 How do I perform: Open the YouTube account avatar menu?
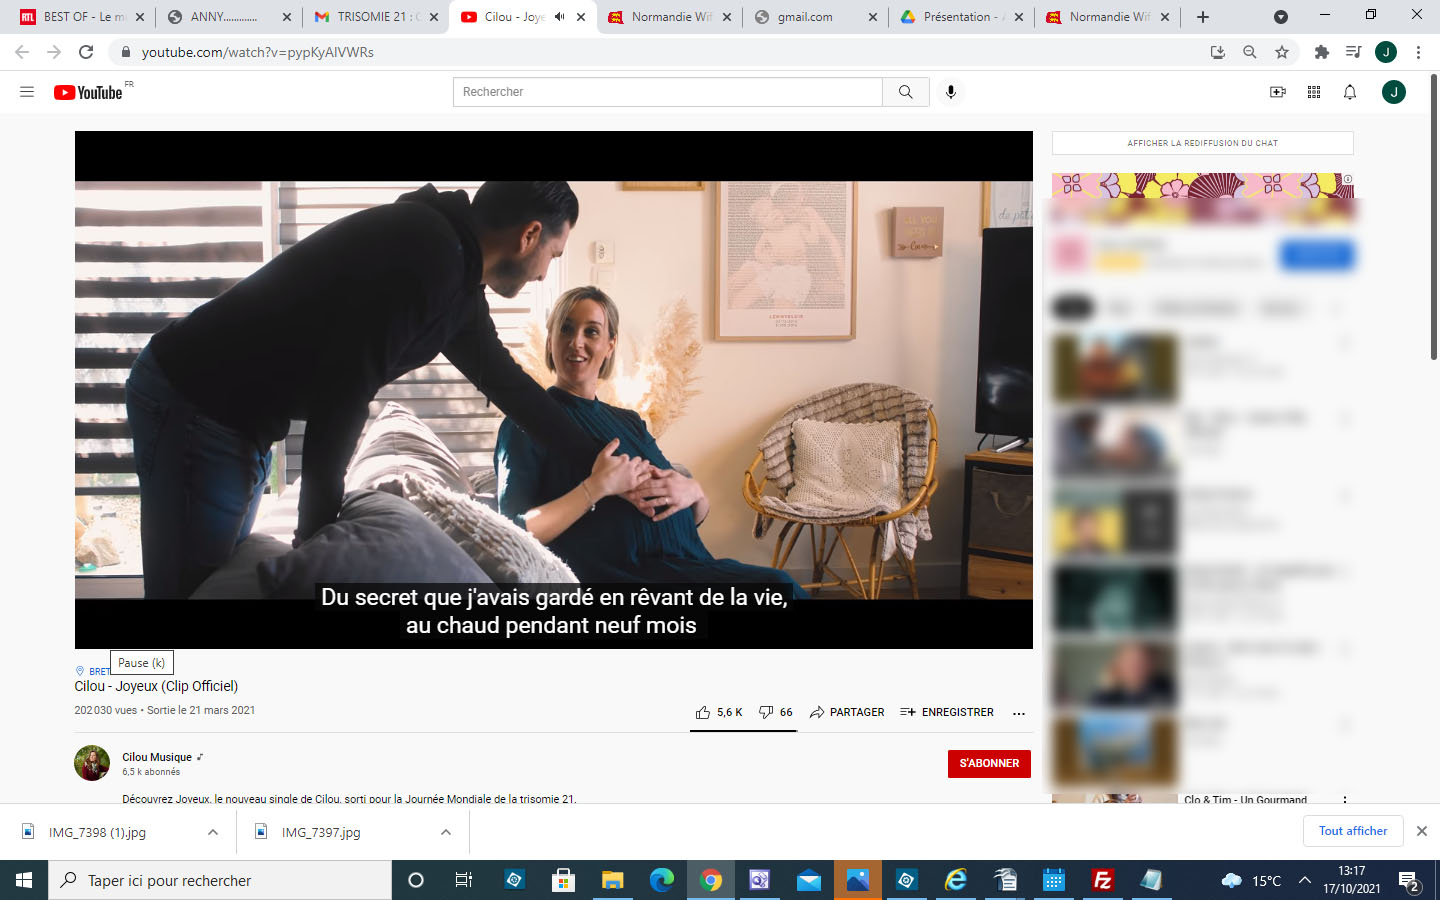(1394, 92)
